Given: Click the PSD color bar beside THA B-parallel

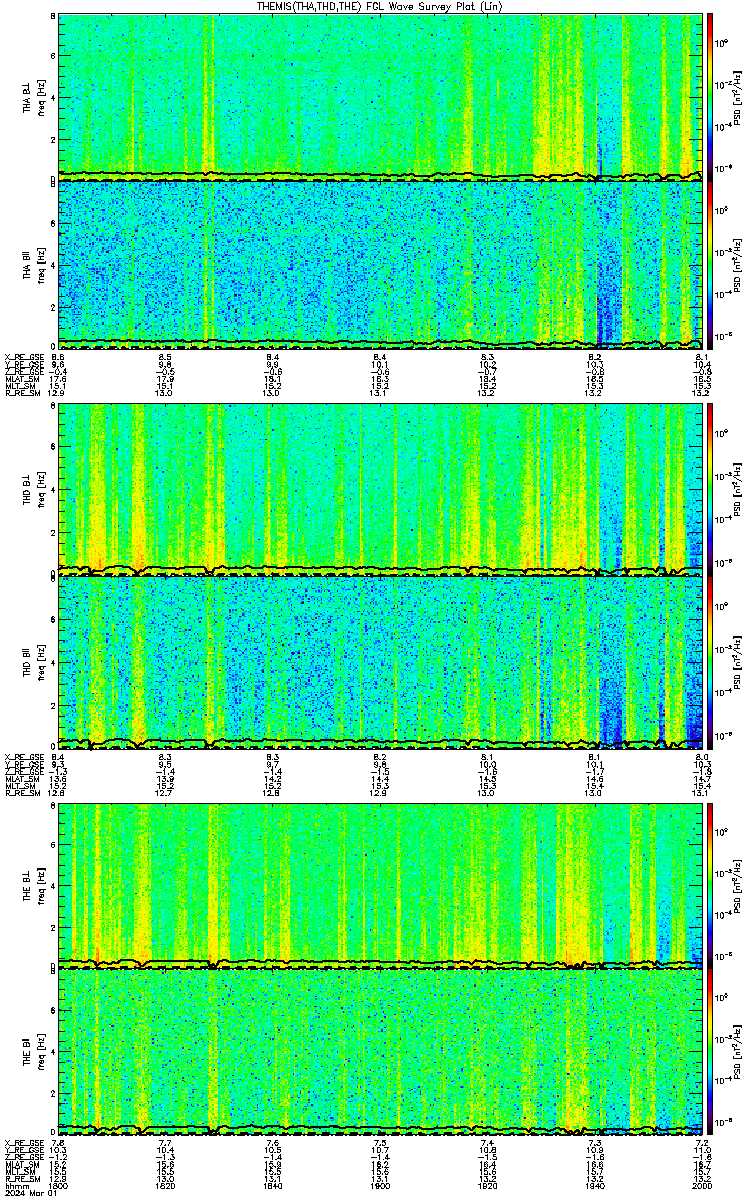Looking at the screenshot, I should pos(710,263).
